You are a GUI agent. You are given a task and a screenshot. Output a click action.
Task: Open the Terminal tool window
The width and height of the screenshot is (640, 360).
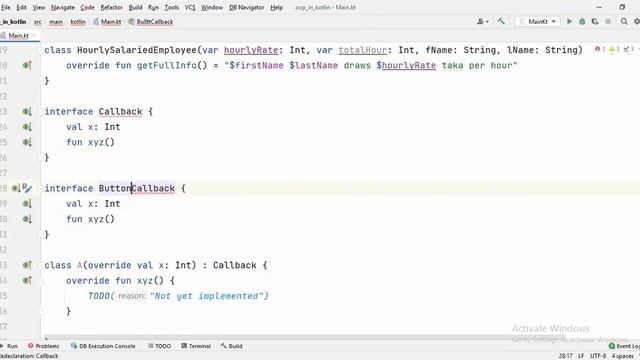196,346
